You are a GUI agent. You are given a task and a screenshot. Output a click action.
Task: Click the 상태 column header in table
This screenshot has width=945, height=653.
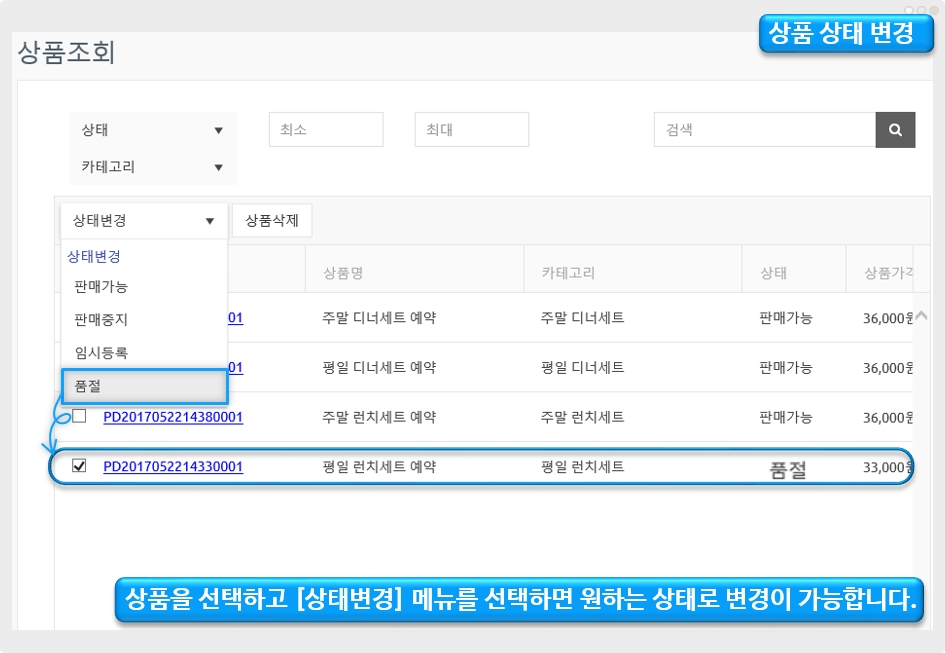click(x=773, y=273)
